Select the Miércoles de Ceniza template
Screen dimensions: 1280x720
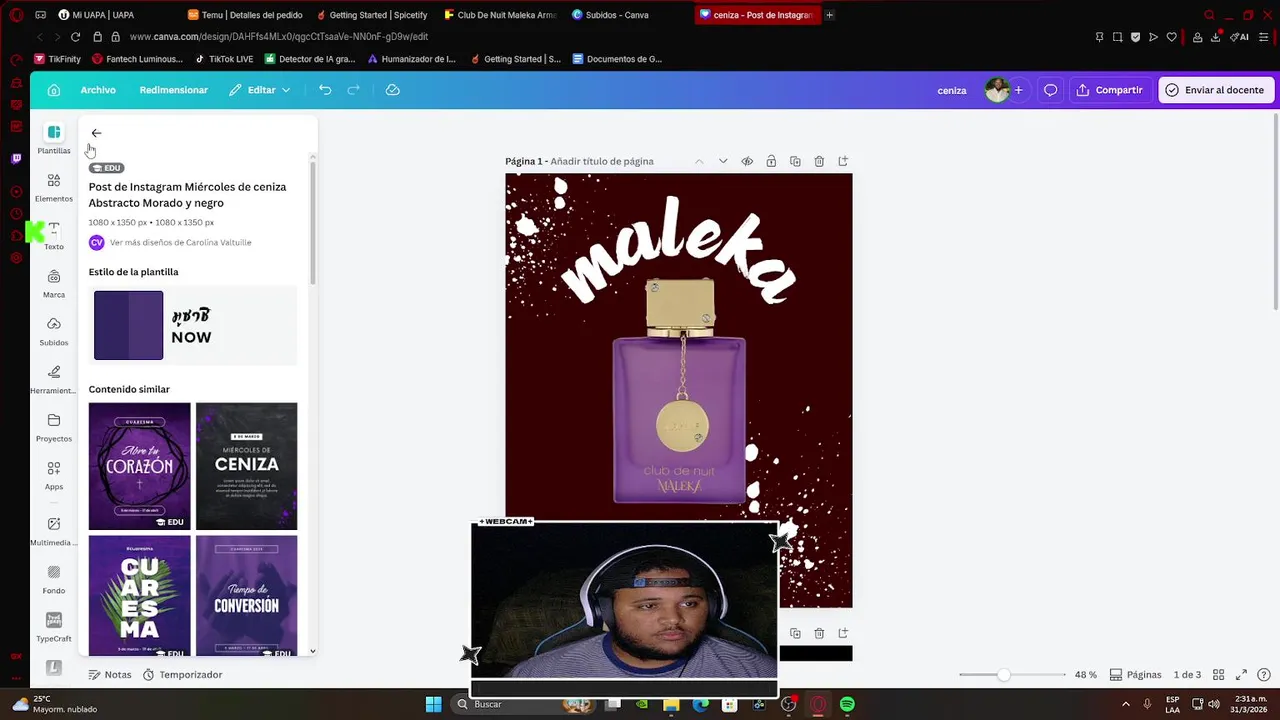pyautogui.click(x=246, y=466)
